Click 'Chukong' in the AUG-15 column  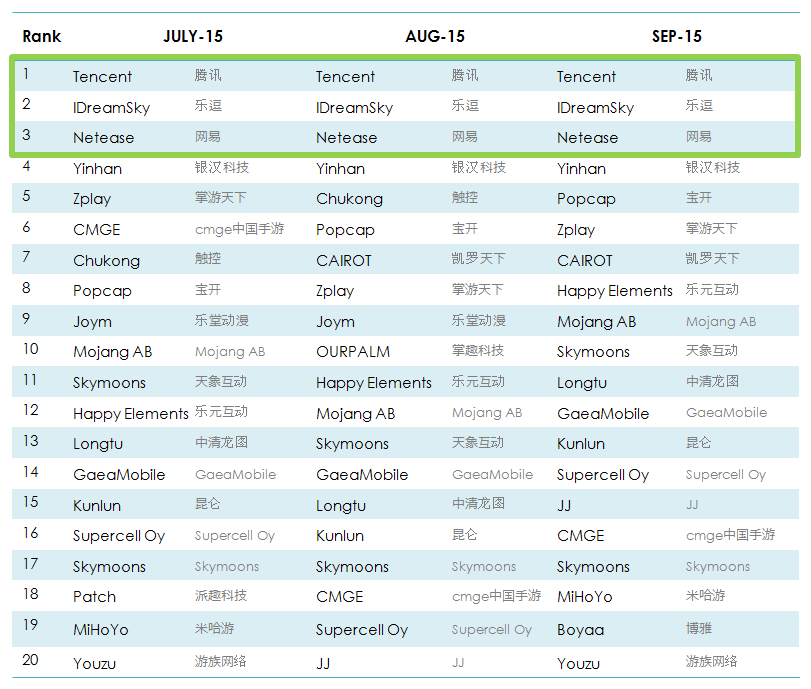coord(350,199)
